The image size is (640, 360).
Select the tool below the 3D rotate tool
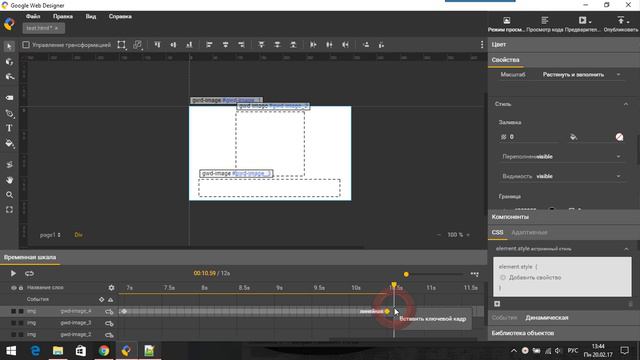click(x=9, y=77)
